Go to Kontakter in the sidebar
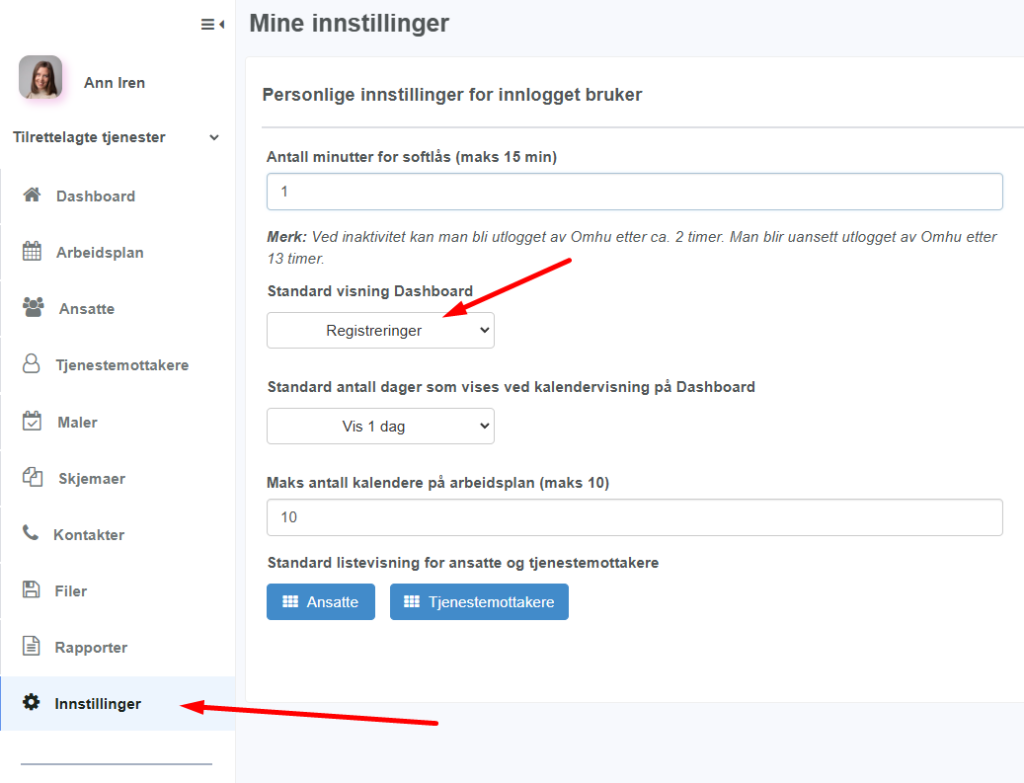The width and height of the screenshot is (1024, 783). (x=89, y=534)
